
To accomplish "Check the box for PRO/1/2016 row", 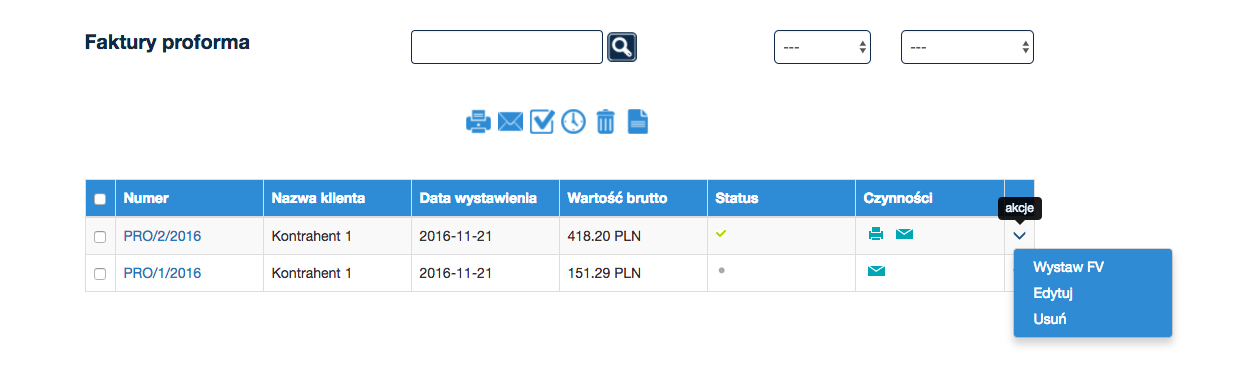I will point(100,274).
